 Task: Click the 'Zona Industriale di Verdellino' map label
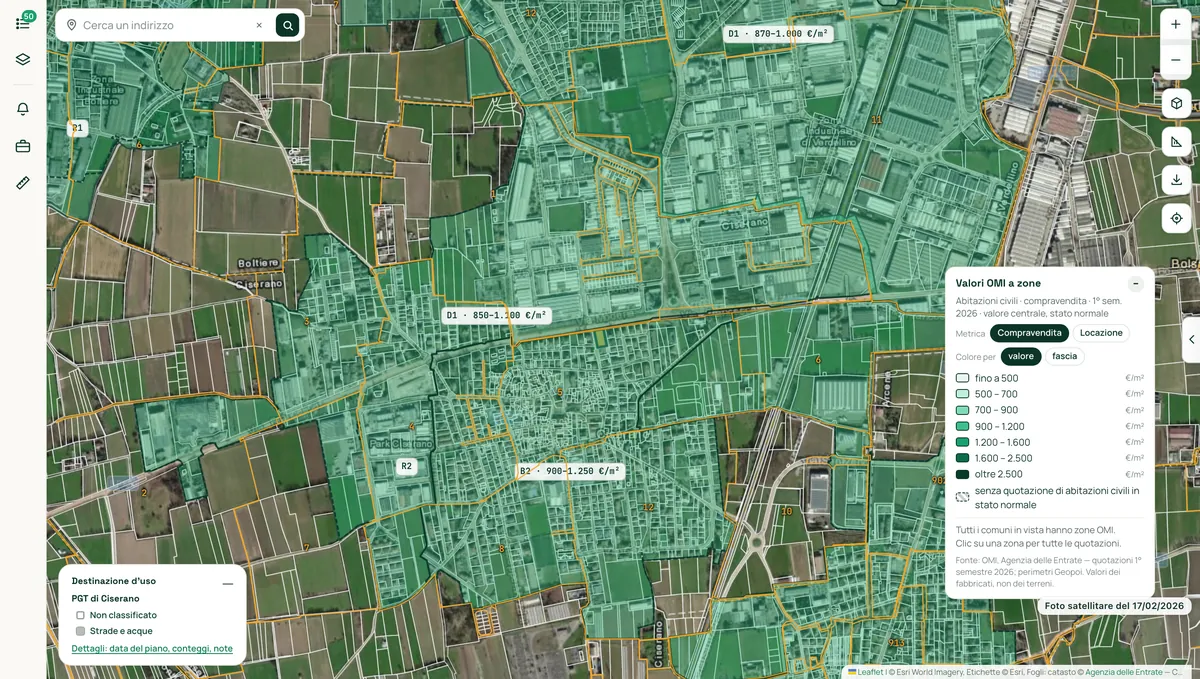831,131
